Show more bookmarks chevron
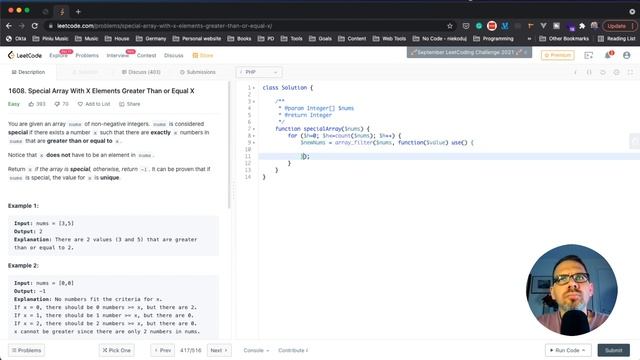 pyautogui.click(x=529, y=39)
